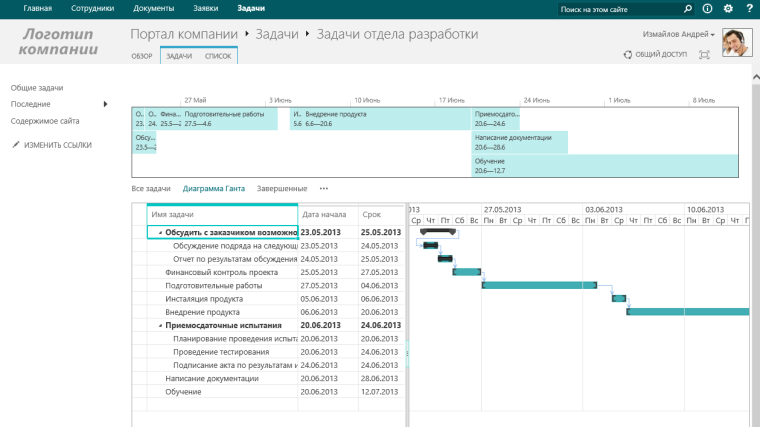Click the search magnifier icon
Image resolution: width=760 pixels, height=427 pixels.
click(x=687, y=9)
